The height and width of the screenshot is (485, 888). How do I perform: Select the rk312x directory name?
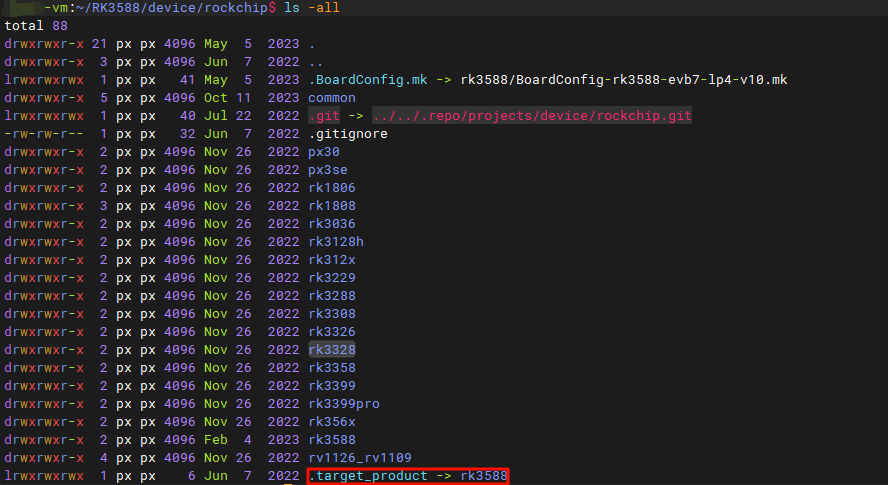click(x=332, y=260)
